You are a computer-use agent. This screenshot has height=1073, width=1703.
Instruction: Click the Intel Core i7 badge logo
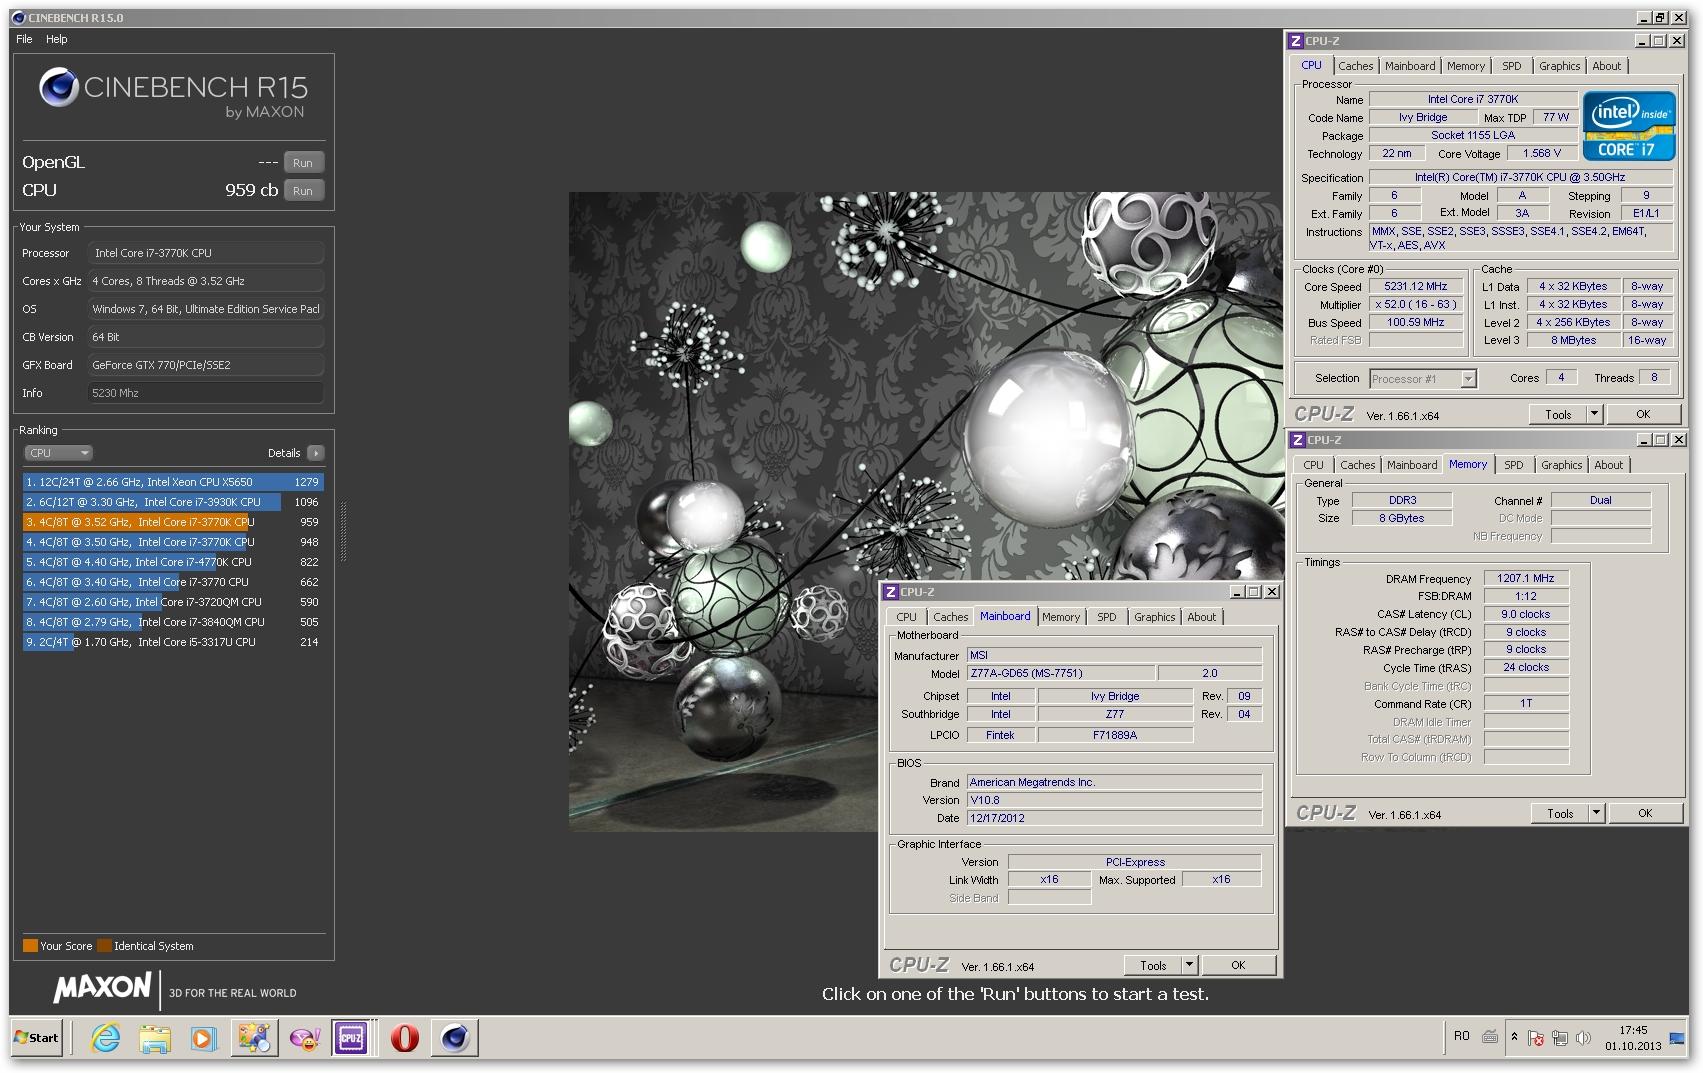[1628, 127]
